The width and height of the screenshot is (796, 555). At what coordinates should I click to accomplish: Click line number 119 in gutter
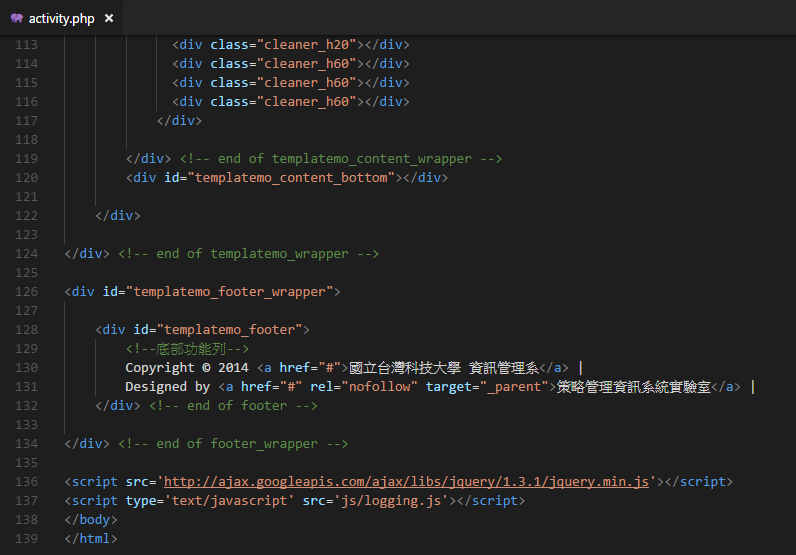(26, 158)
